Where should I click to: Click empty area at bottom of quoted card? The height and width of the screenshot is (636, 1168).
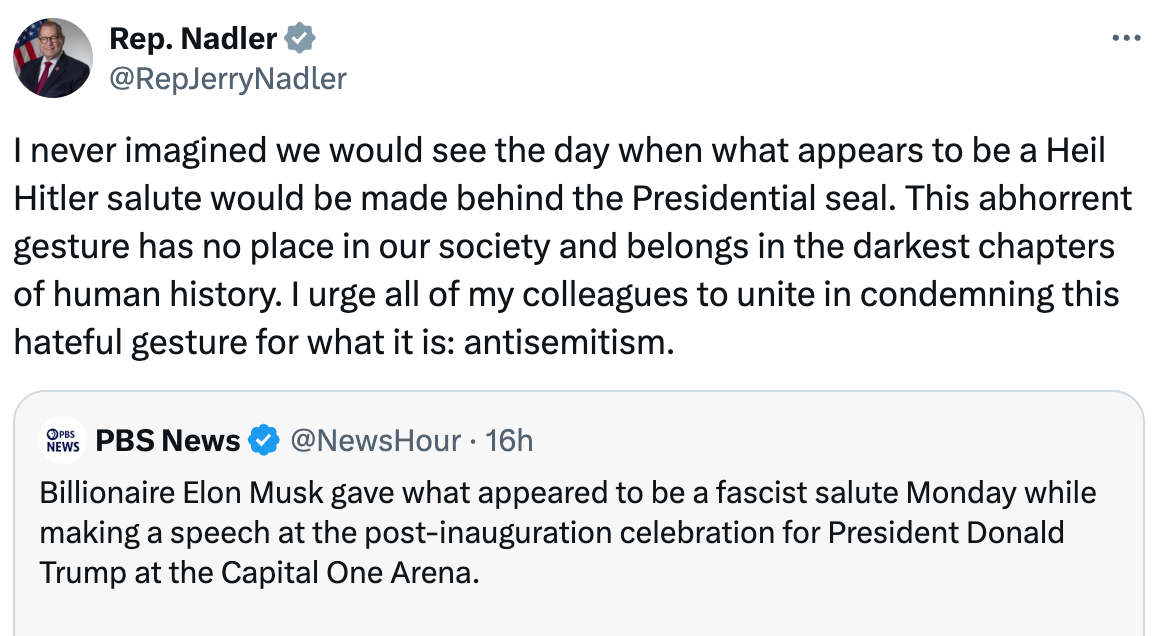(x=578, y=614)
